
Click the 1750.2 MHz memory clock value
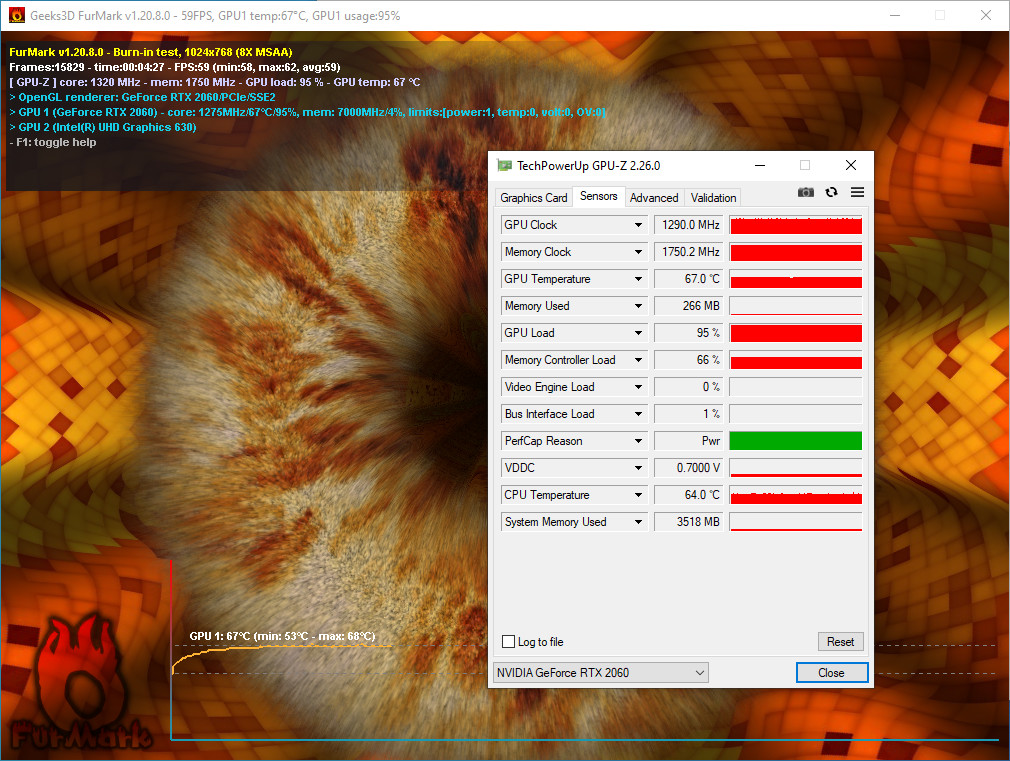[x=689, y=252]
